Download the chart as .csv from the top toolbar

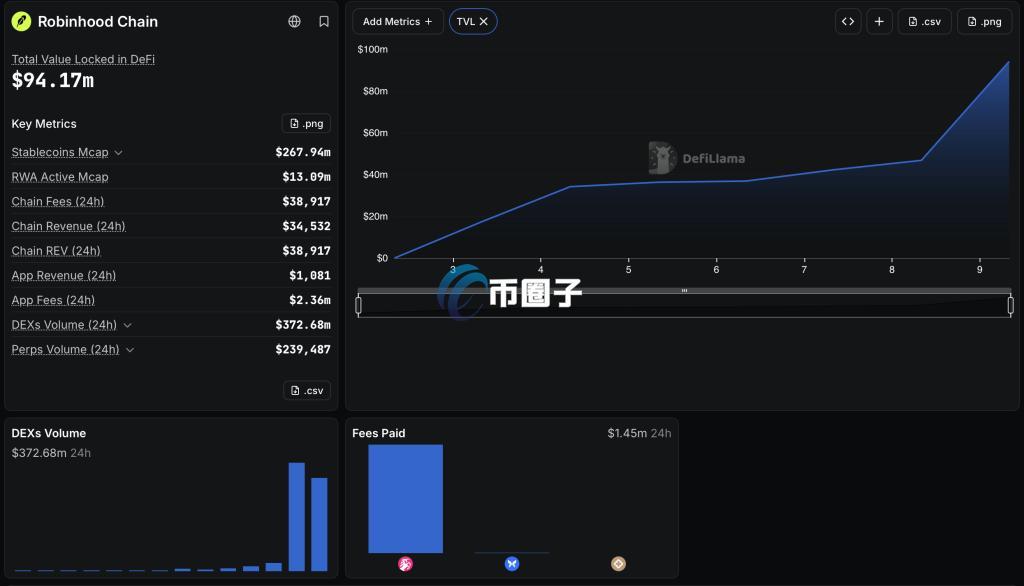click(x=925, y=22)
